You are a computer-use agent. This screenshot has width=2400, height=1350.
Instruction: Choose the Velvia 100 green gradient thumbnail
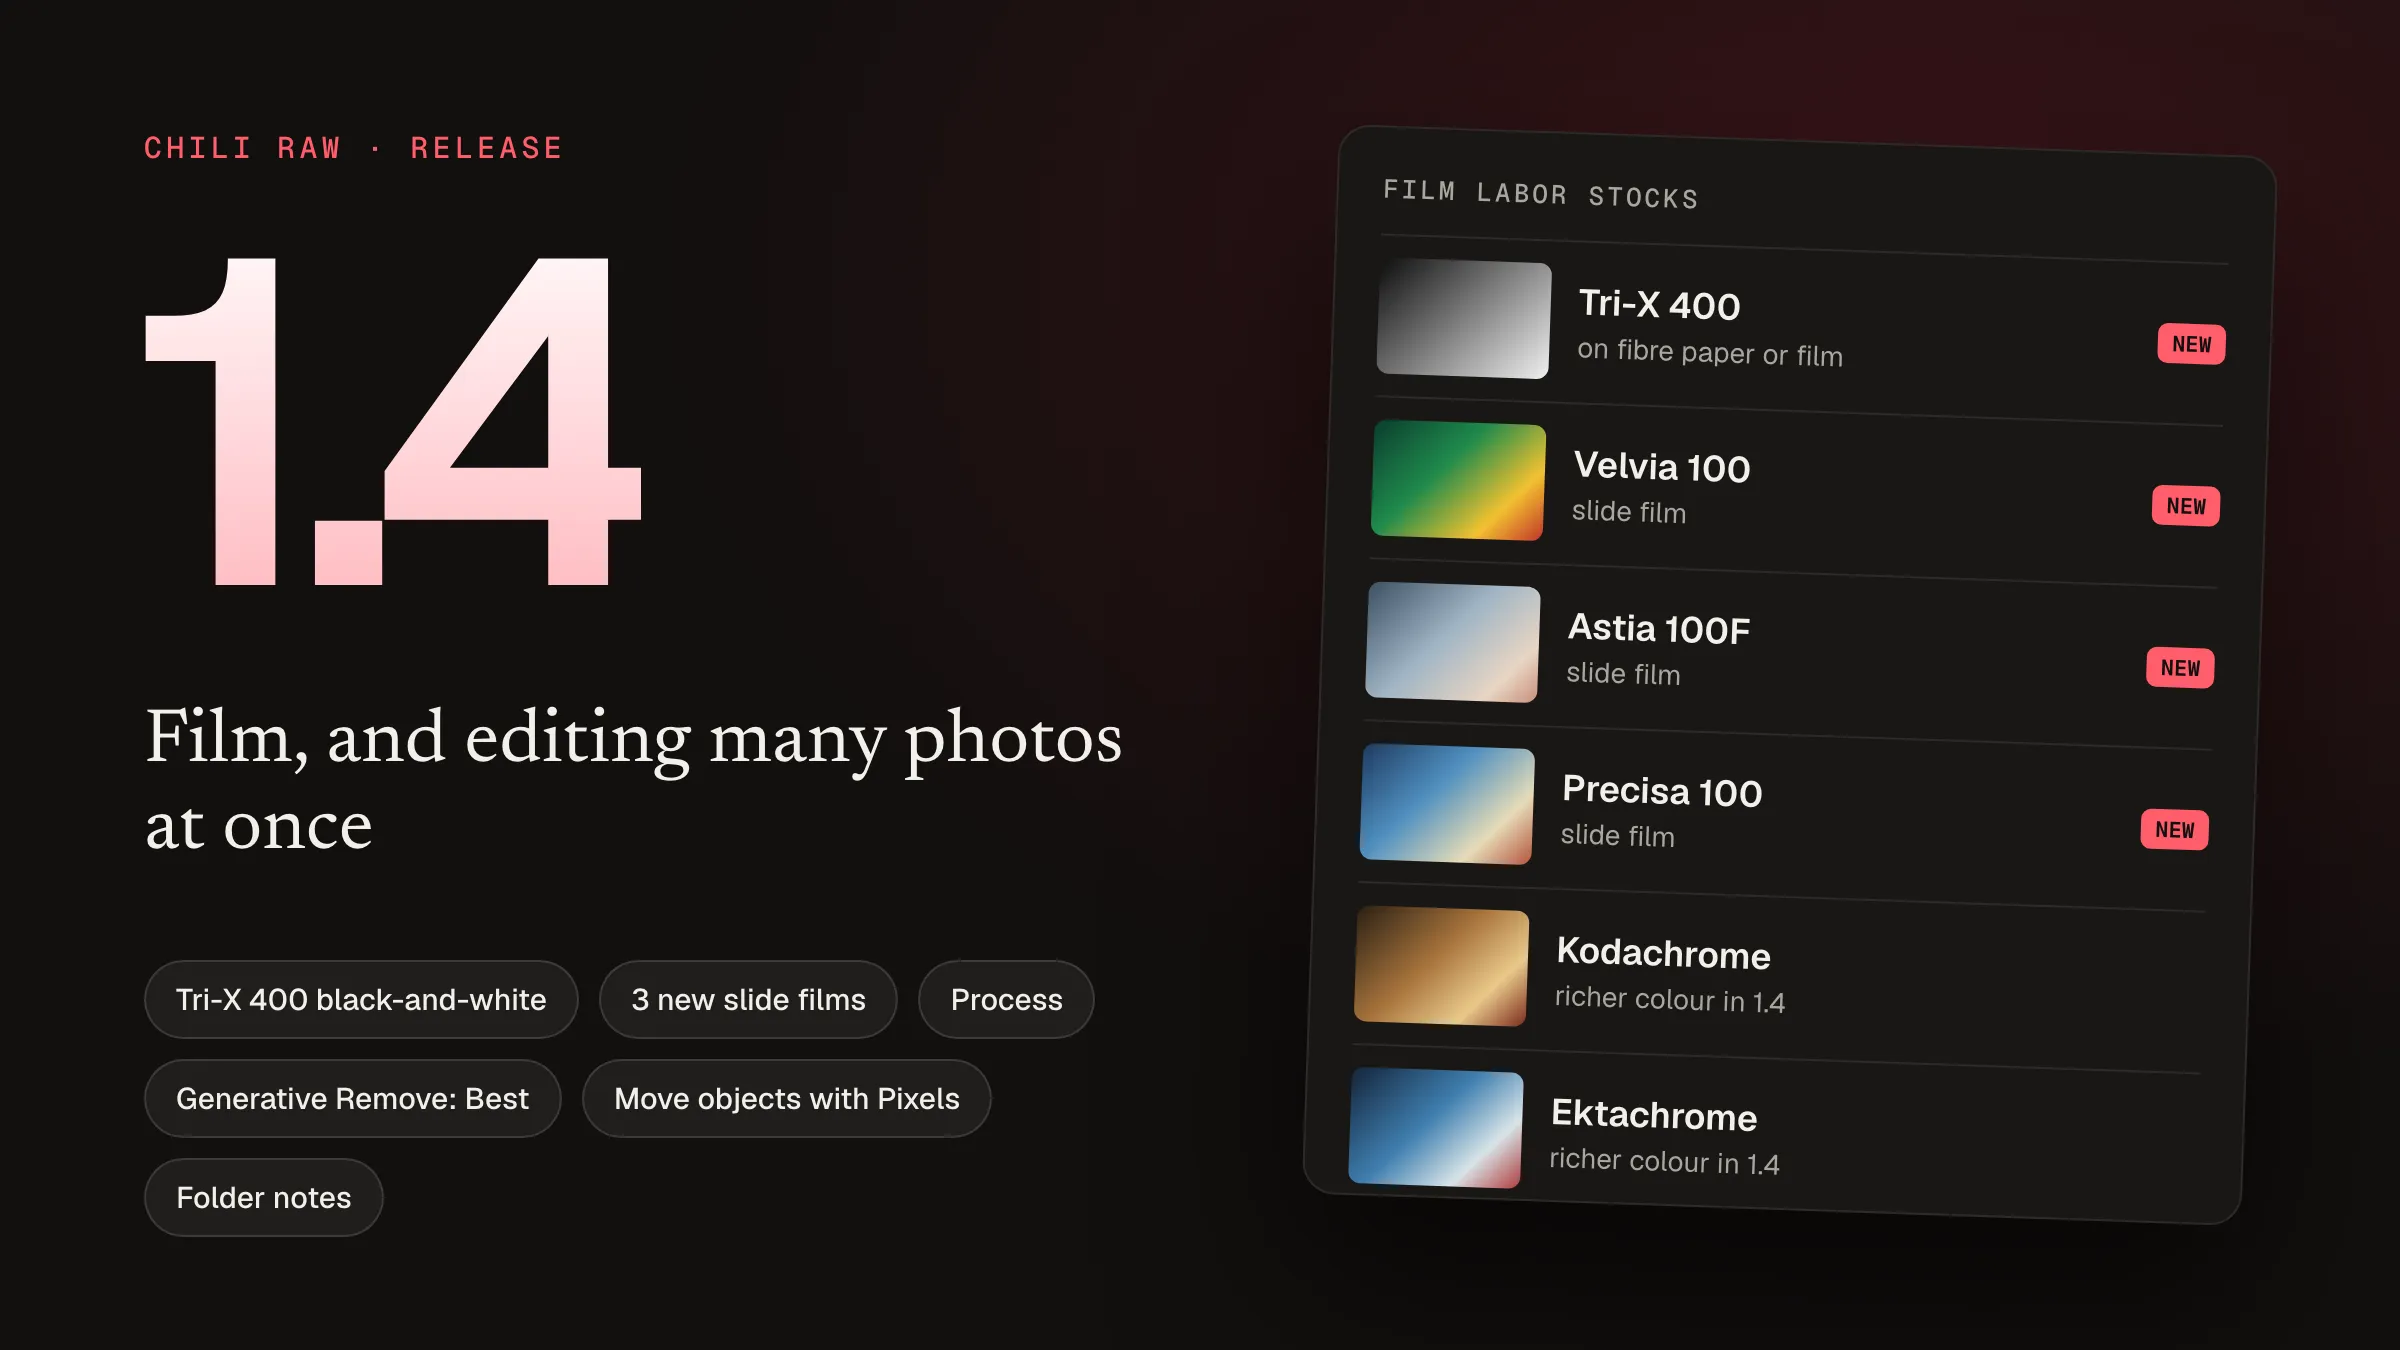pyautogui.click(x=1458, y=481)
